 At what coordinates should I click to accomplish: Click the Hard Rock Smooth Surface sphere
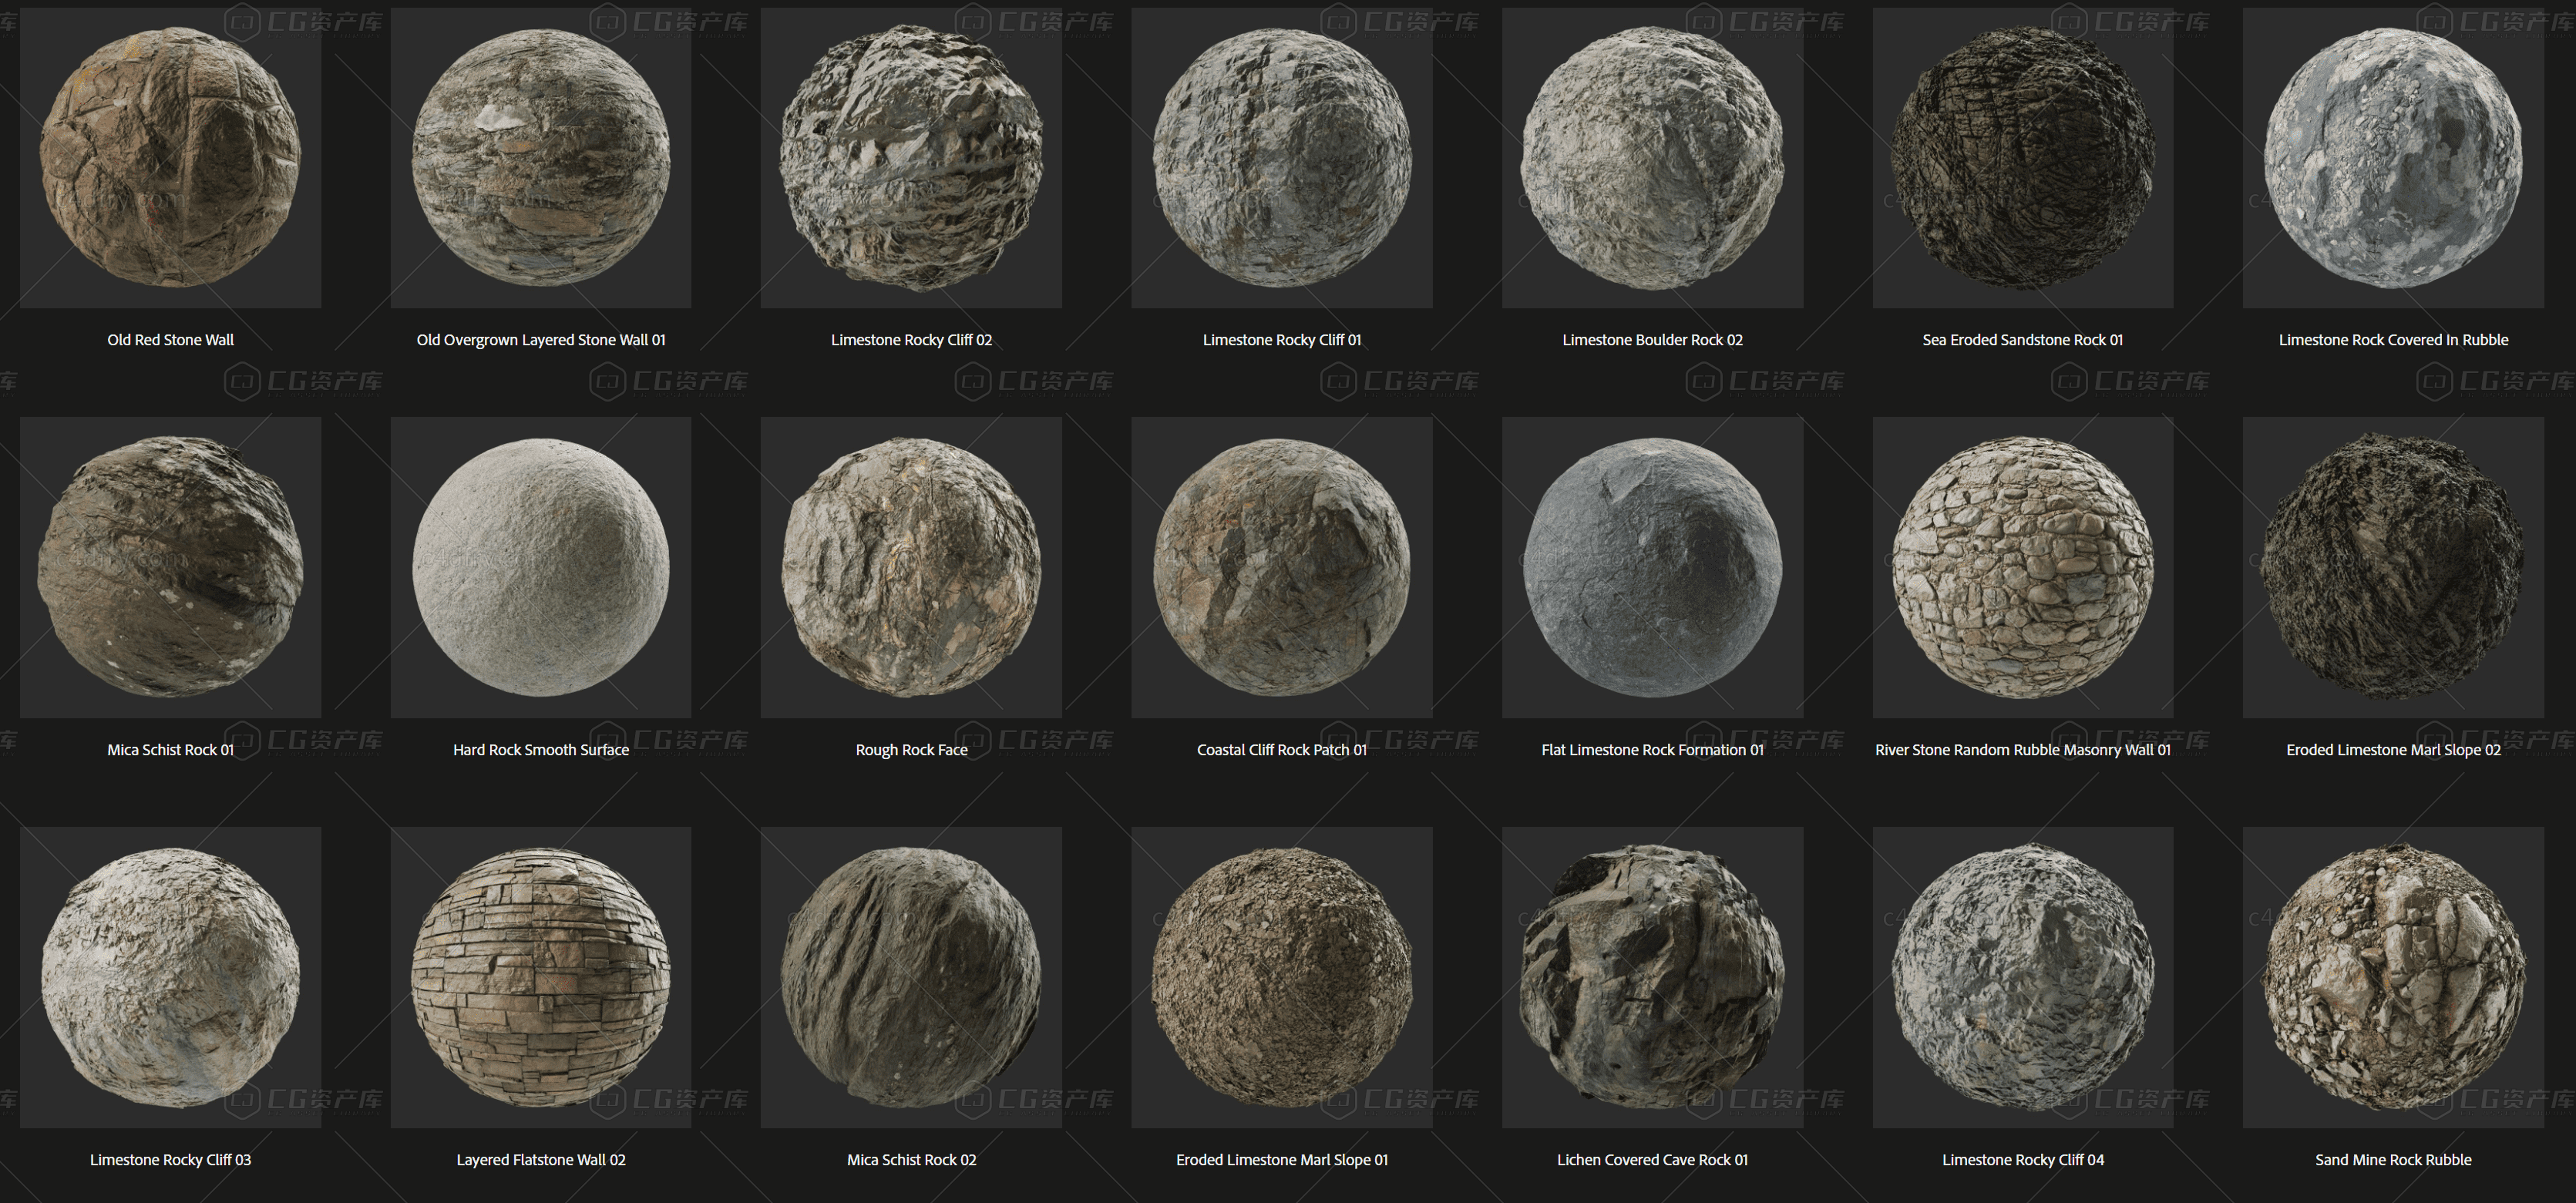(541, 567)
